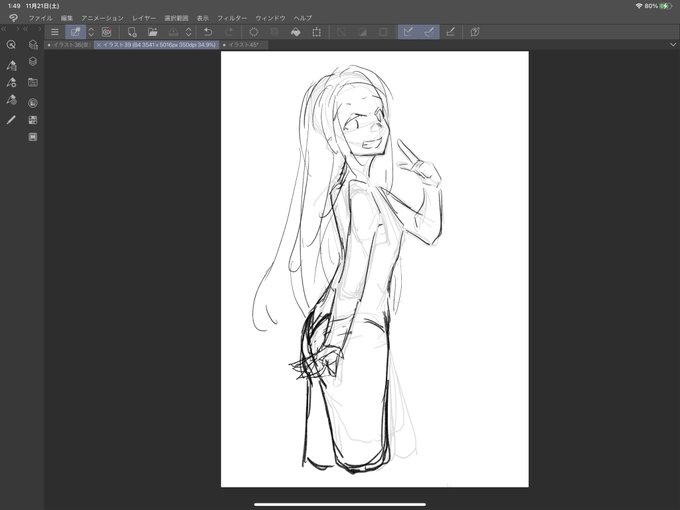This screenshot has width=680, height=510.
Task: Toggle Snap to Ruler
Action: 408,32
